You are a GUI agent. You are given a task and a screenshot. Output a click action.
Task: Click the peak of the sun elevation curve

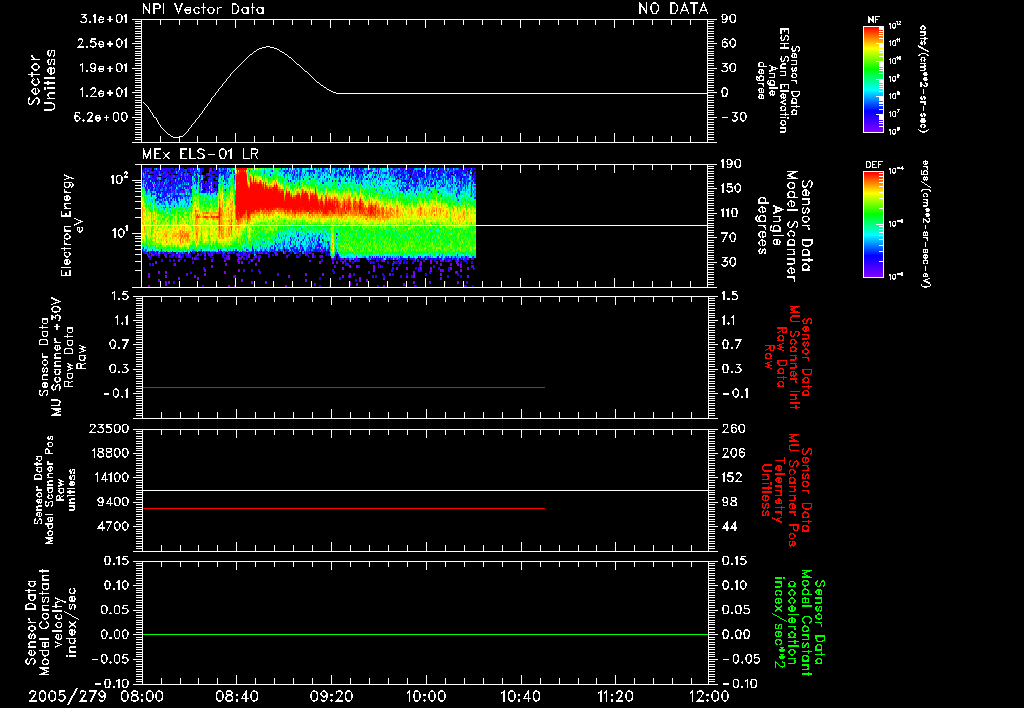point(268,46)
